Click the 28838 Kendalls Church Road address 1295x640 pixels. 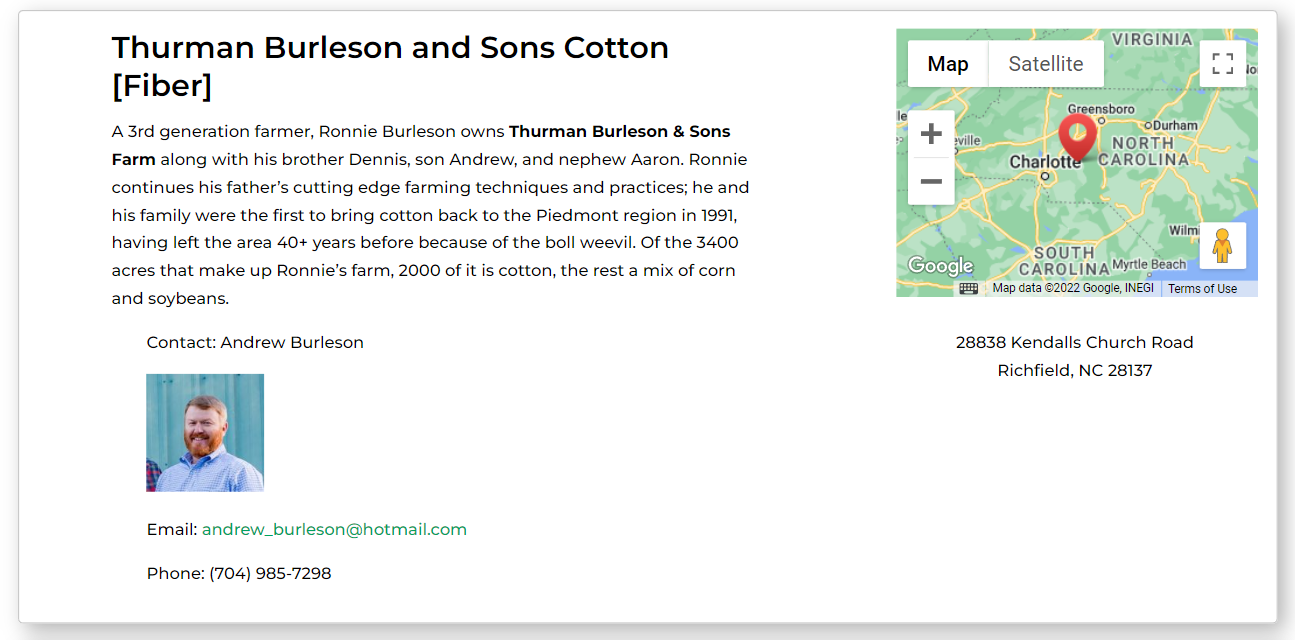pos(1075,342)
